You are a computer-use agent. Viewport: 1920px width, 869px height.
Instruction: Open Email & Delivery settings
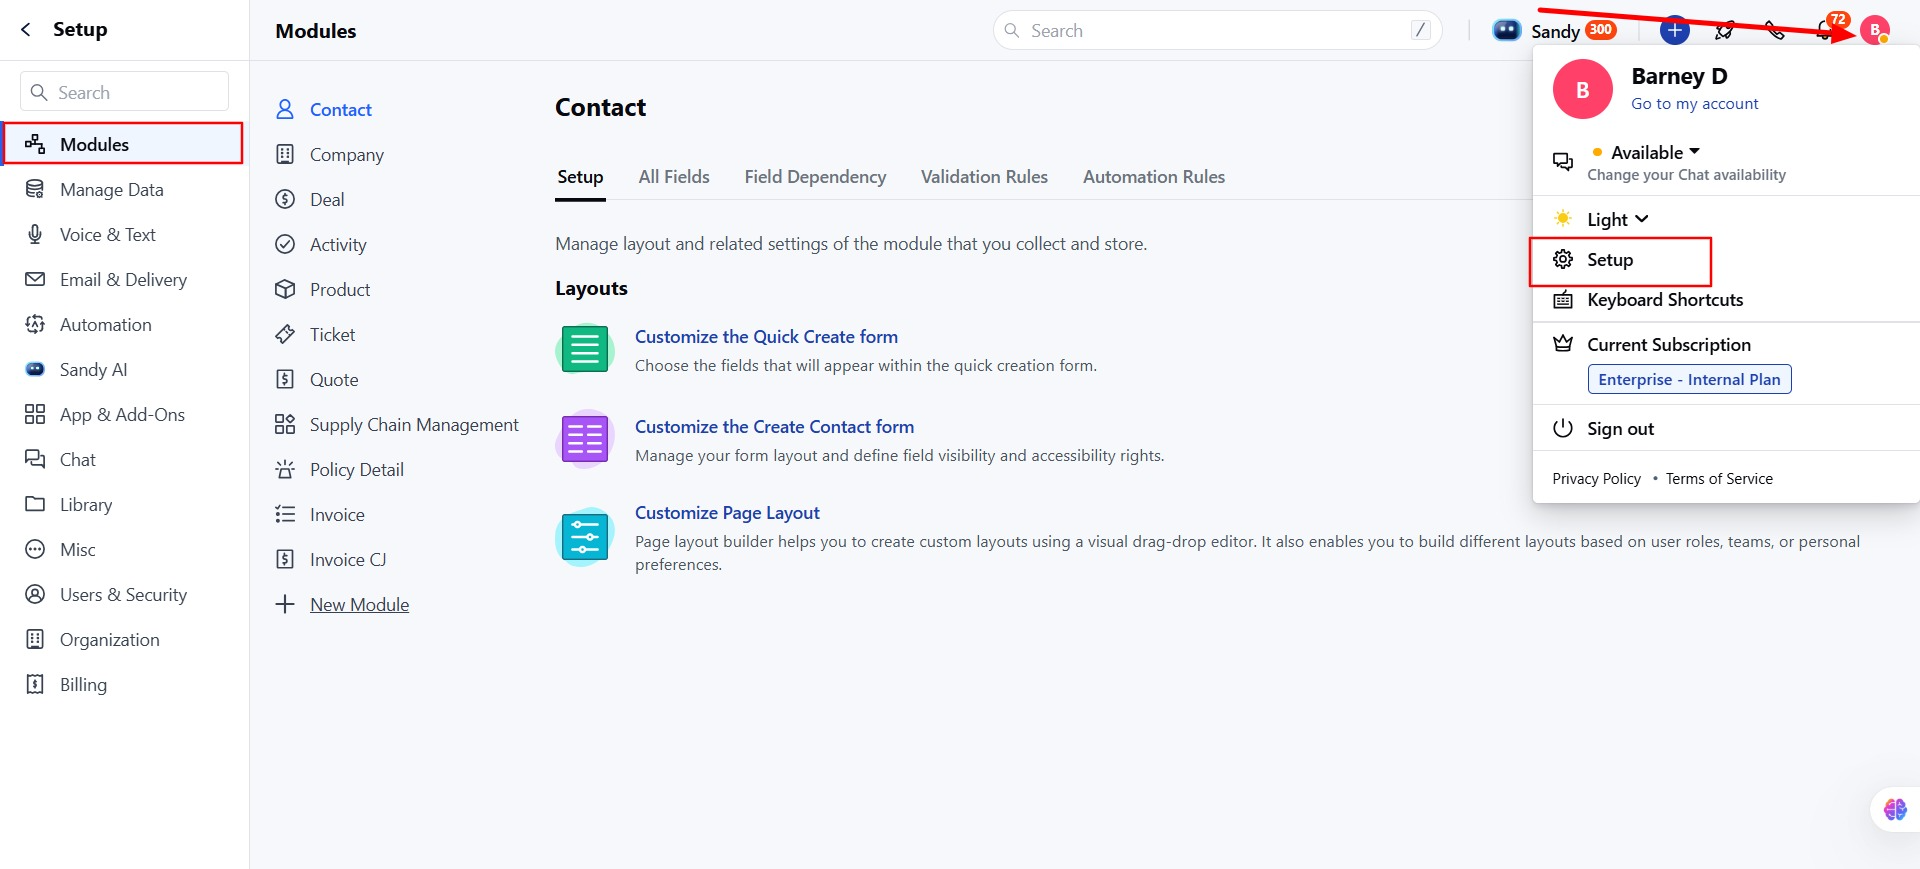coord(123,279)
